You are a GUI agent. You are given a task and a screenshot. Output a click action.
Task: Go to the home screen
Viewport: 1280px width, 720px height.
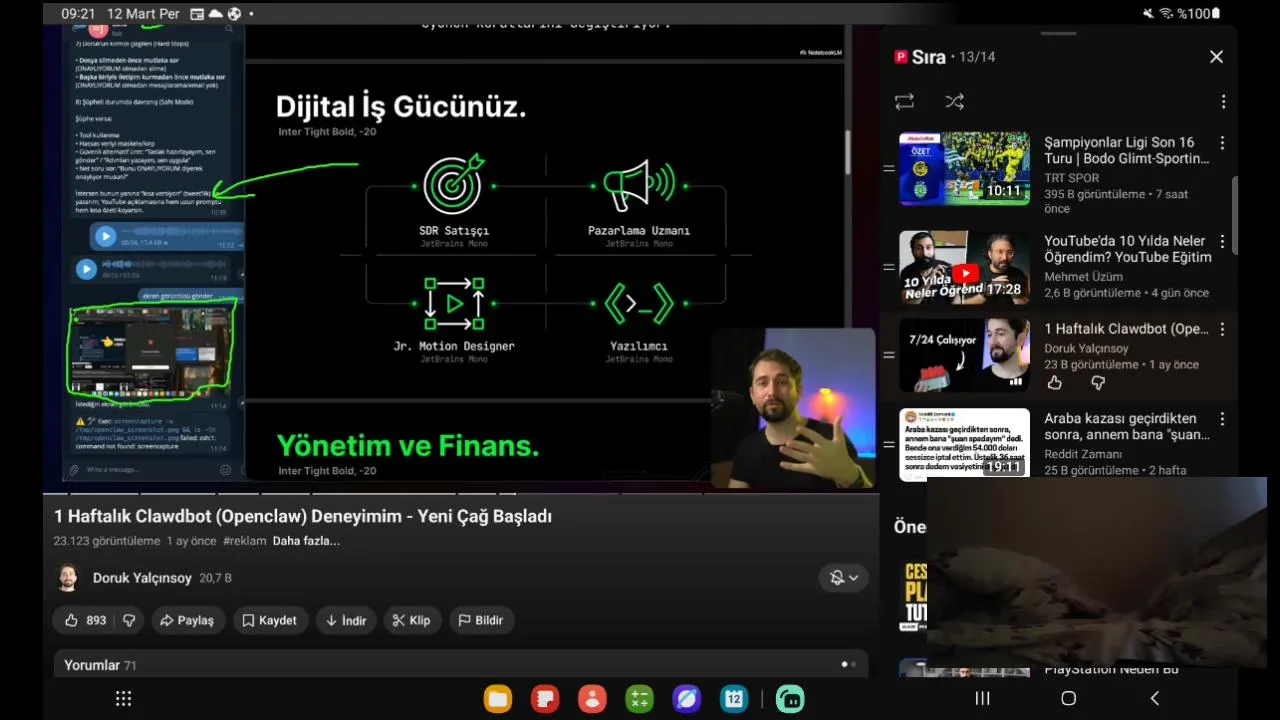coord(1068,699)
